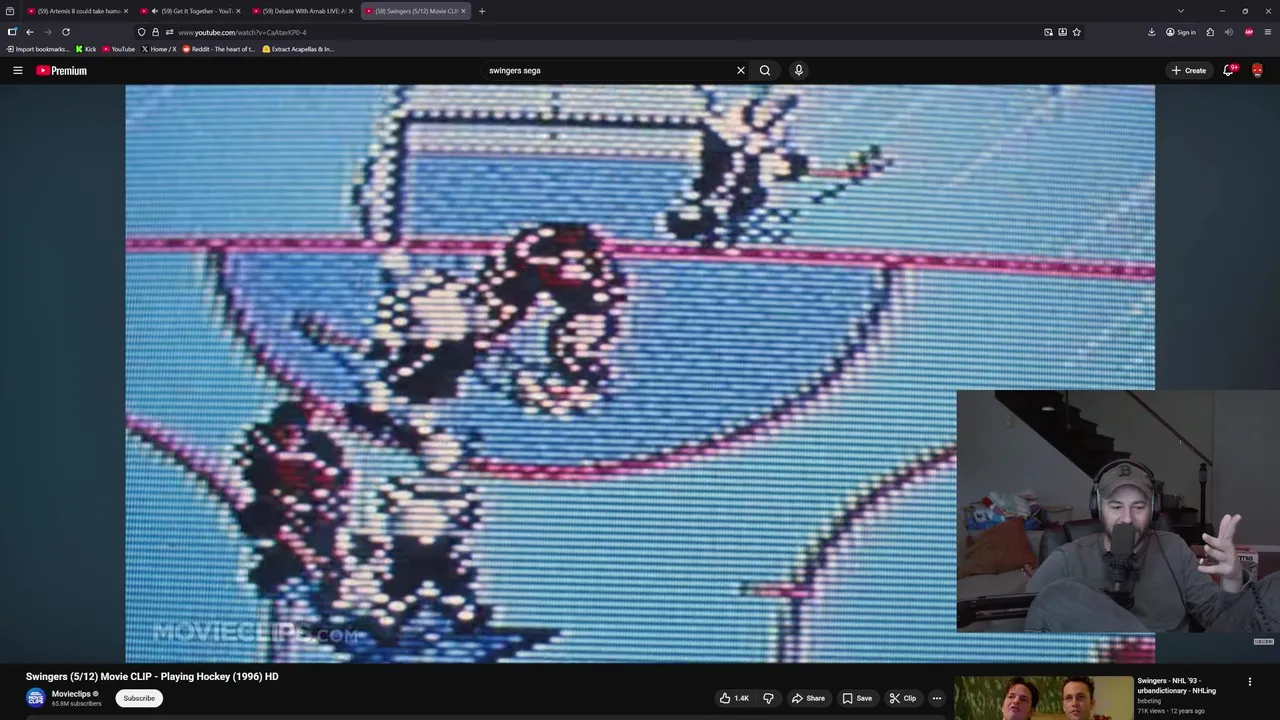Bookmark this page with the star
This screenshot has width=1280, height=720.
pyautogui.click(x=1076, y=32)
